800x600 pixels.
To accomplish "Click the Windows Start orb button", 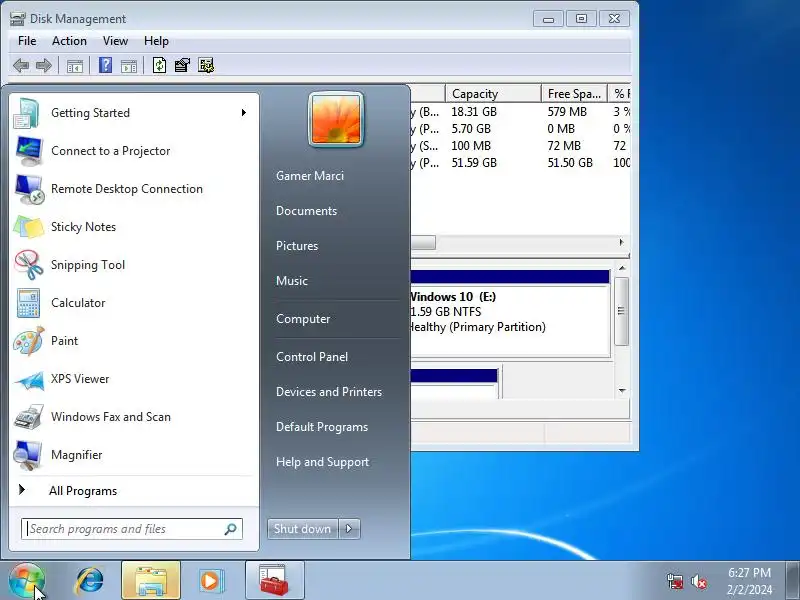I will pos(27,581).
